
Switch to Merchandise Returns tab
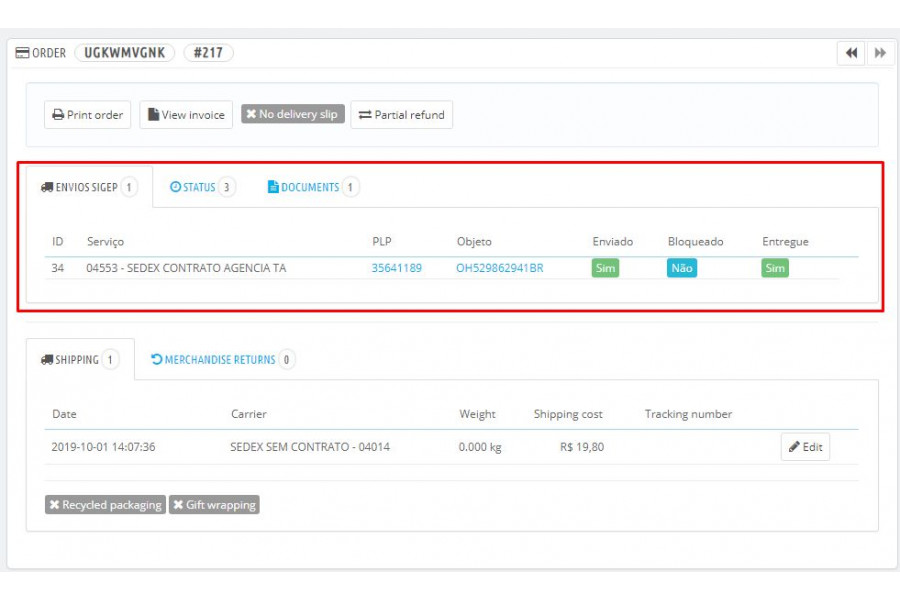click(222, 360)
